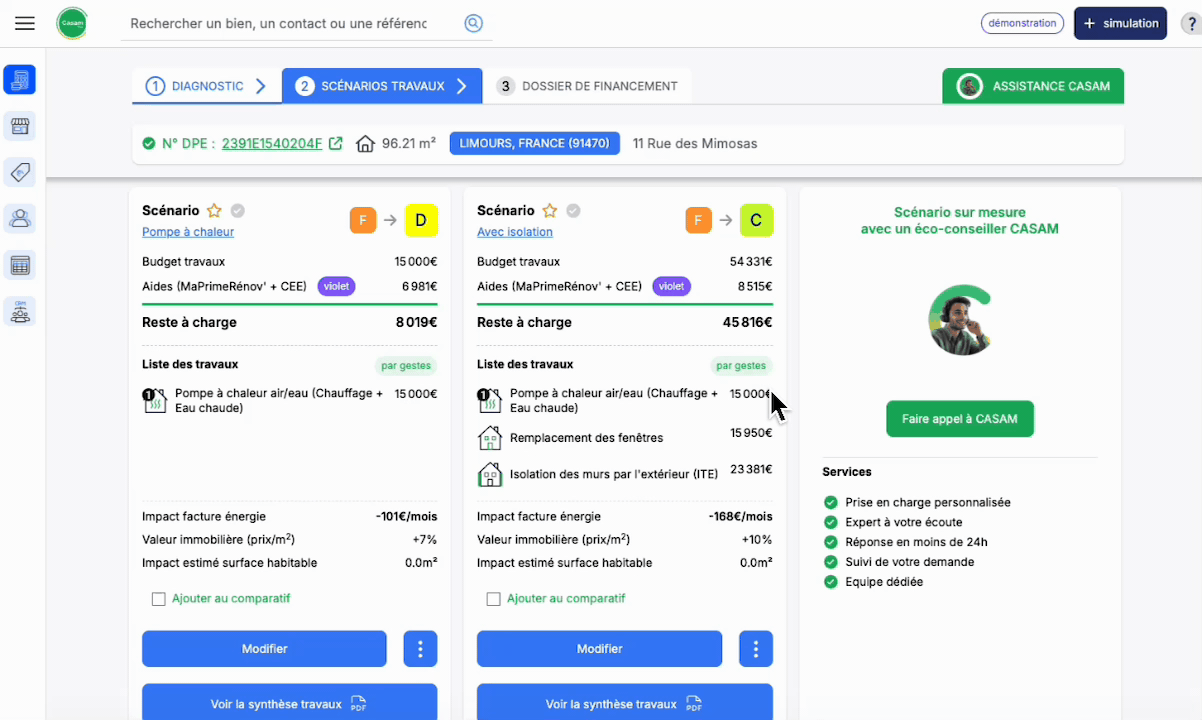This screenshot has height=720, width=1202.
Task: Open the Avec isolation scenario link
Action: [x=515, y=232]
